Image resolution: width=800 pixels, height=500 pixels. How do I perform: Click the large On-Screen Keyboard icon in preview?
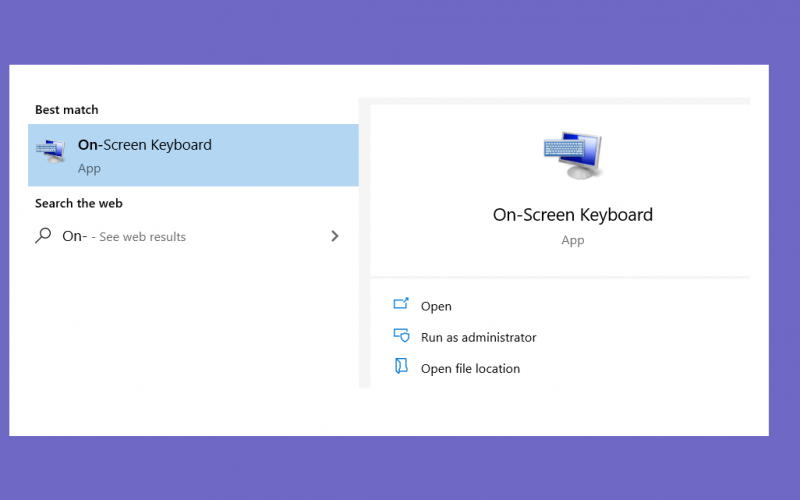coord(573,155)
